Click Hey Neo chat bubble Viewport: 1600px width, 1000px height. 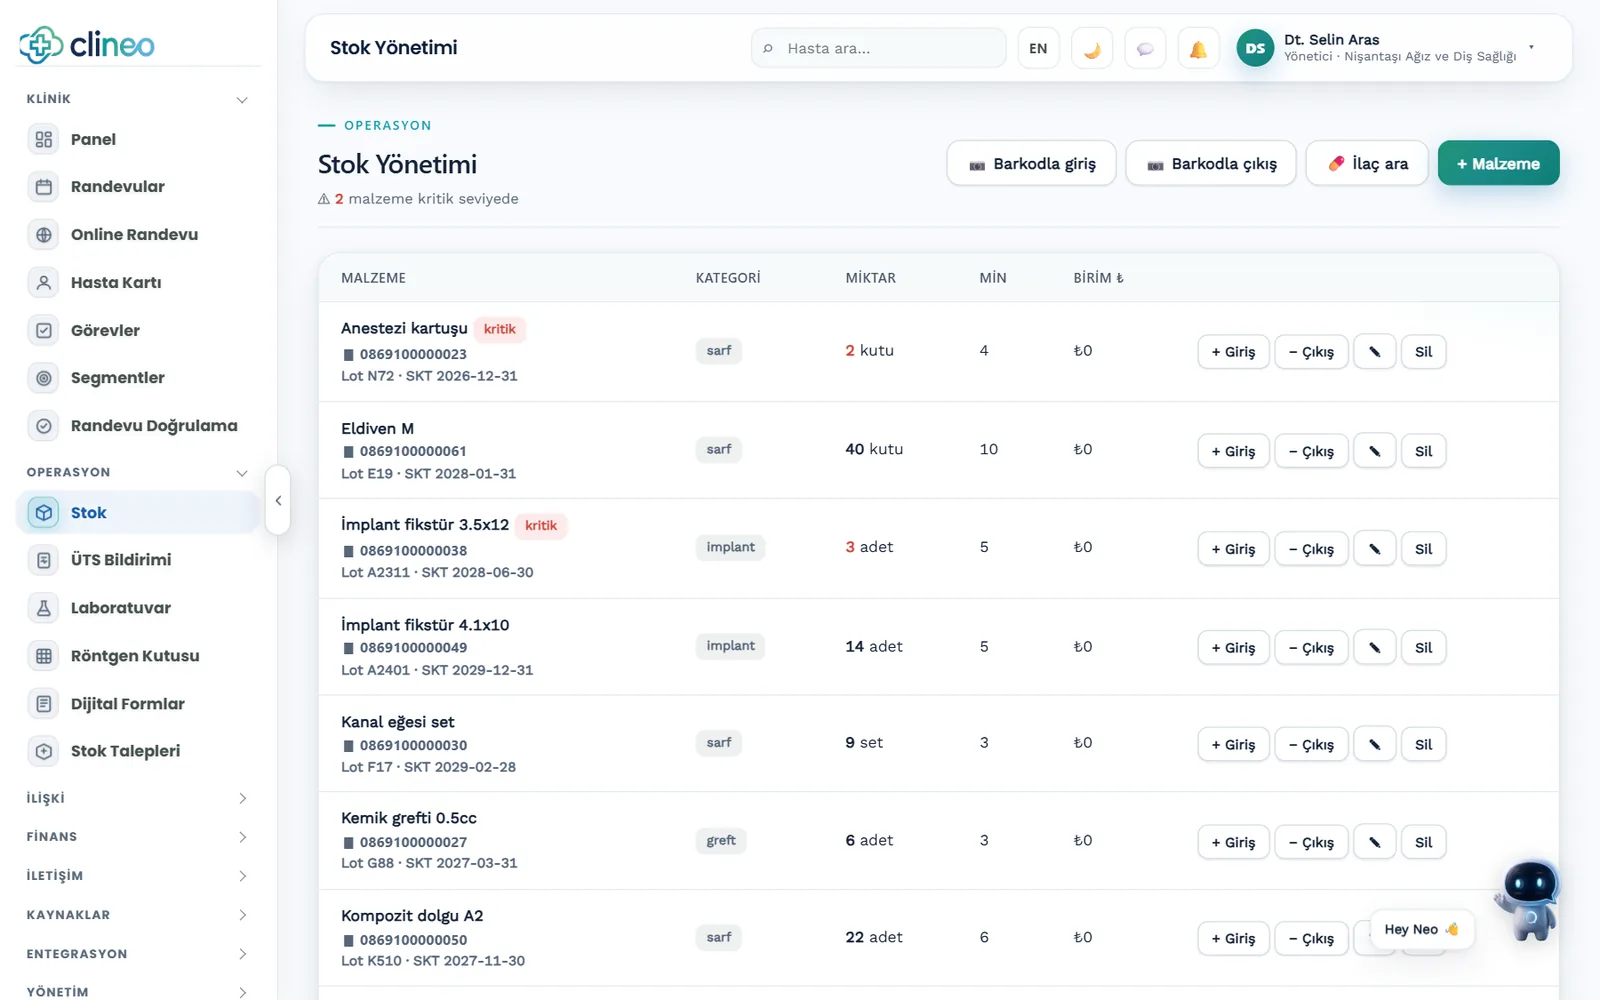[x=1421, y=930]
